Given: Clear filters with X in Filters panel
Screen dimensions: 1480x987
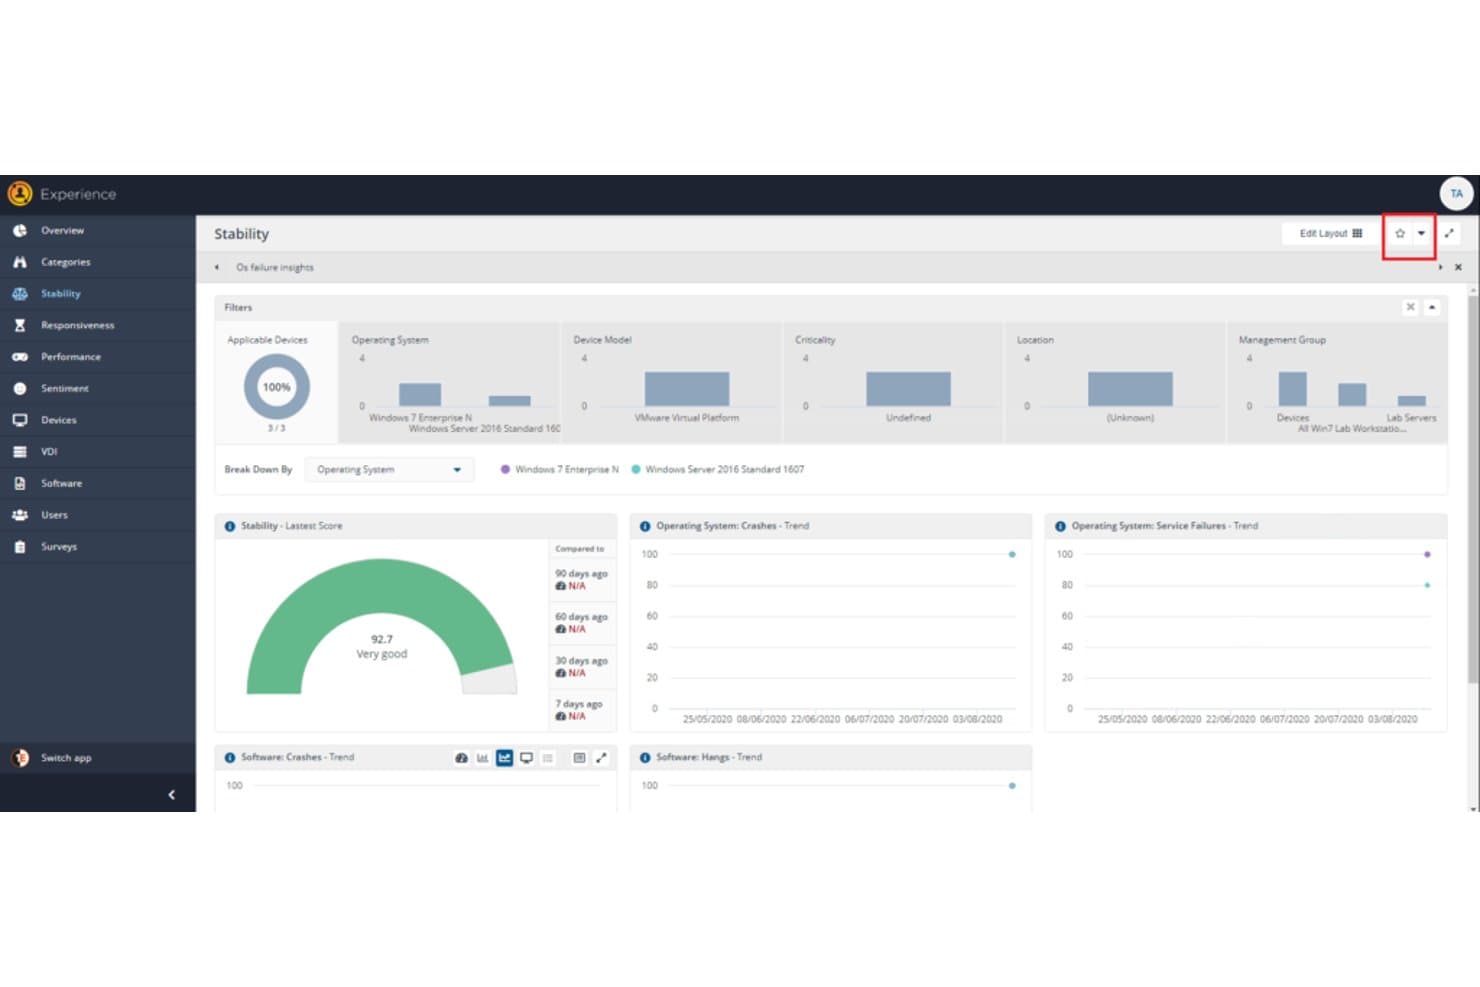Looking at the screenshot, I should click(x=1410, y=307).
